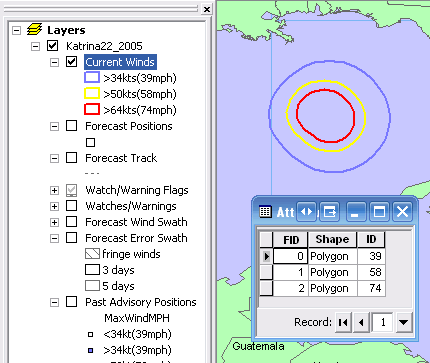This screenshot has height=363, width=430.
Task: Click the record number input field
Action: [x=382, y=322]
